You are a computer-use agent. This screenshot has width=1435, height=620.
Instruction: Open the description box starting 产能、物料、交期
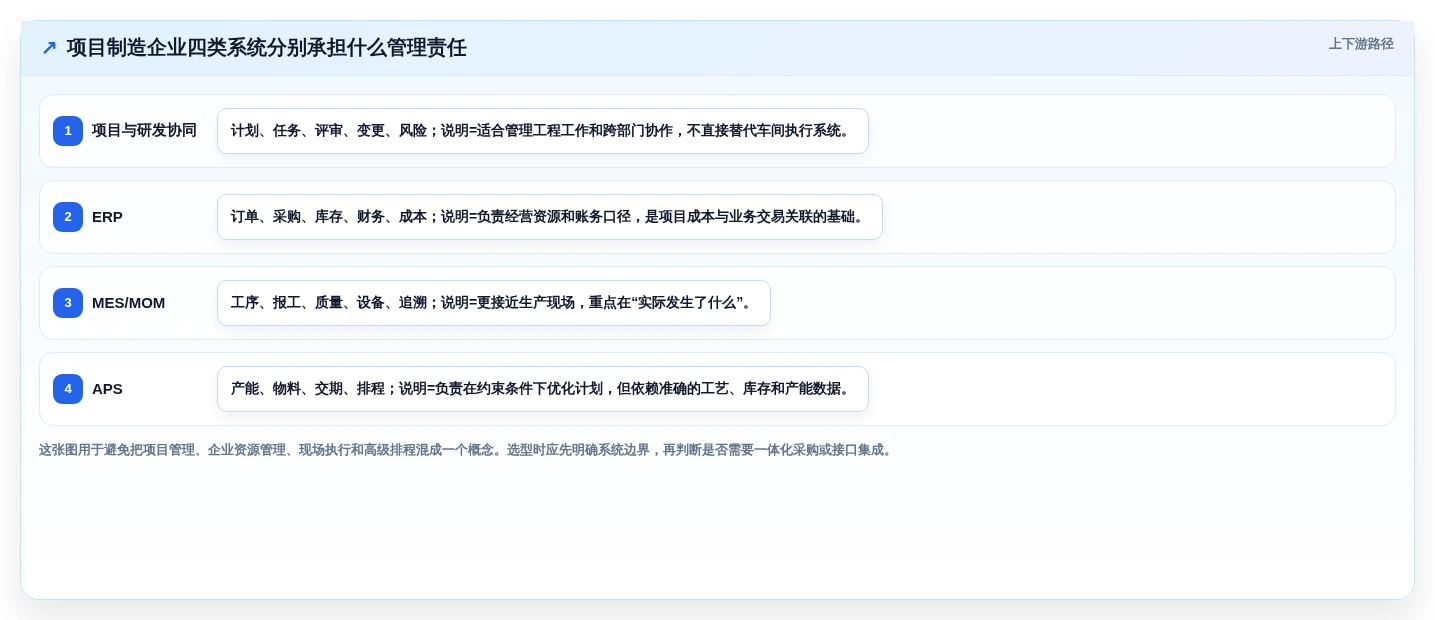click(x=543, y=389)
